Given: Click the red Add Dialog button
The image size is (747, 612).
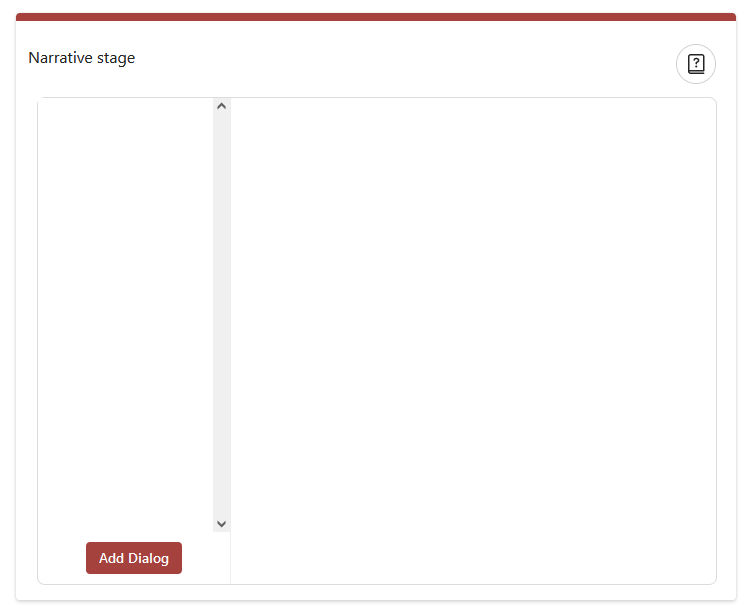Looking at the screenshot, I should tap(134, 558).
